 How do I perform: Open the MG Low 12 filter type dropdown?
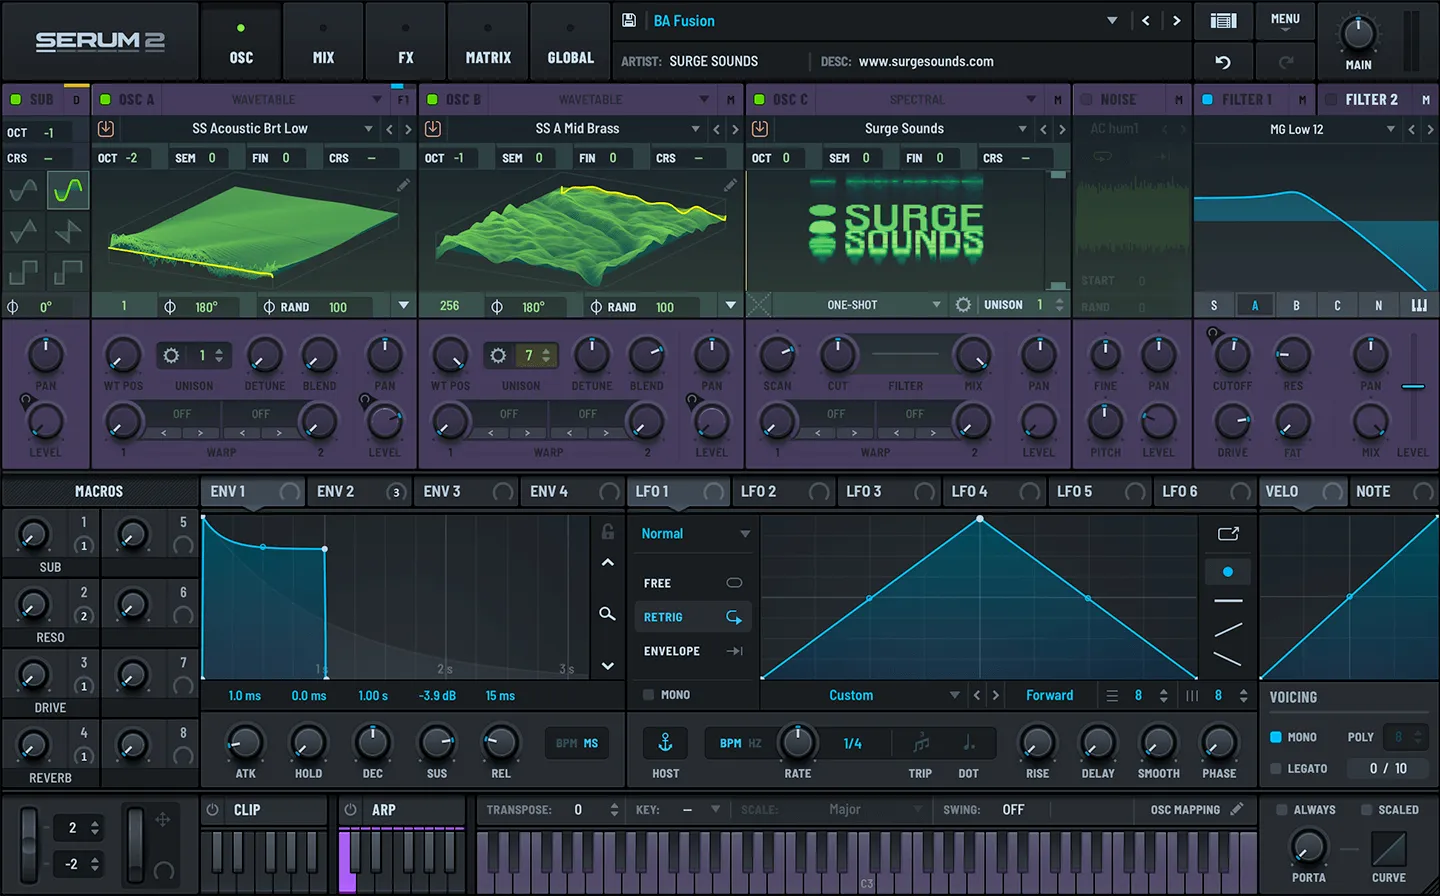coord(1391,129)
